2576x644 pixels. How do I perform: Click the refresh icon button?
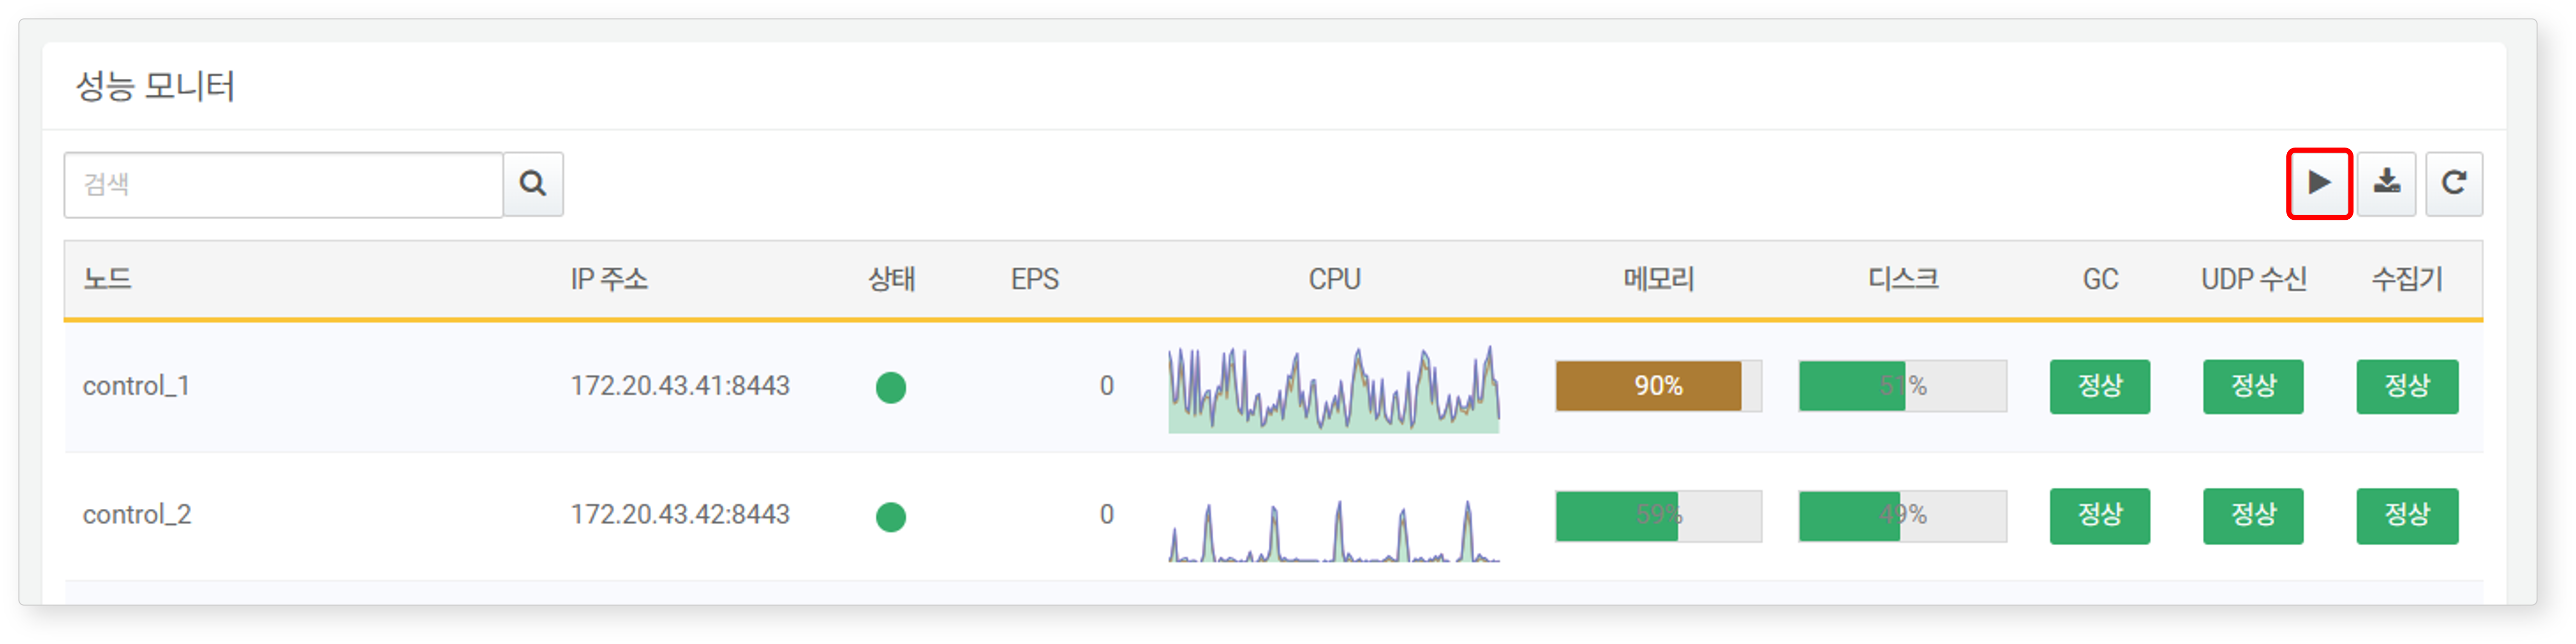(x=2453, y=183)
